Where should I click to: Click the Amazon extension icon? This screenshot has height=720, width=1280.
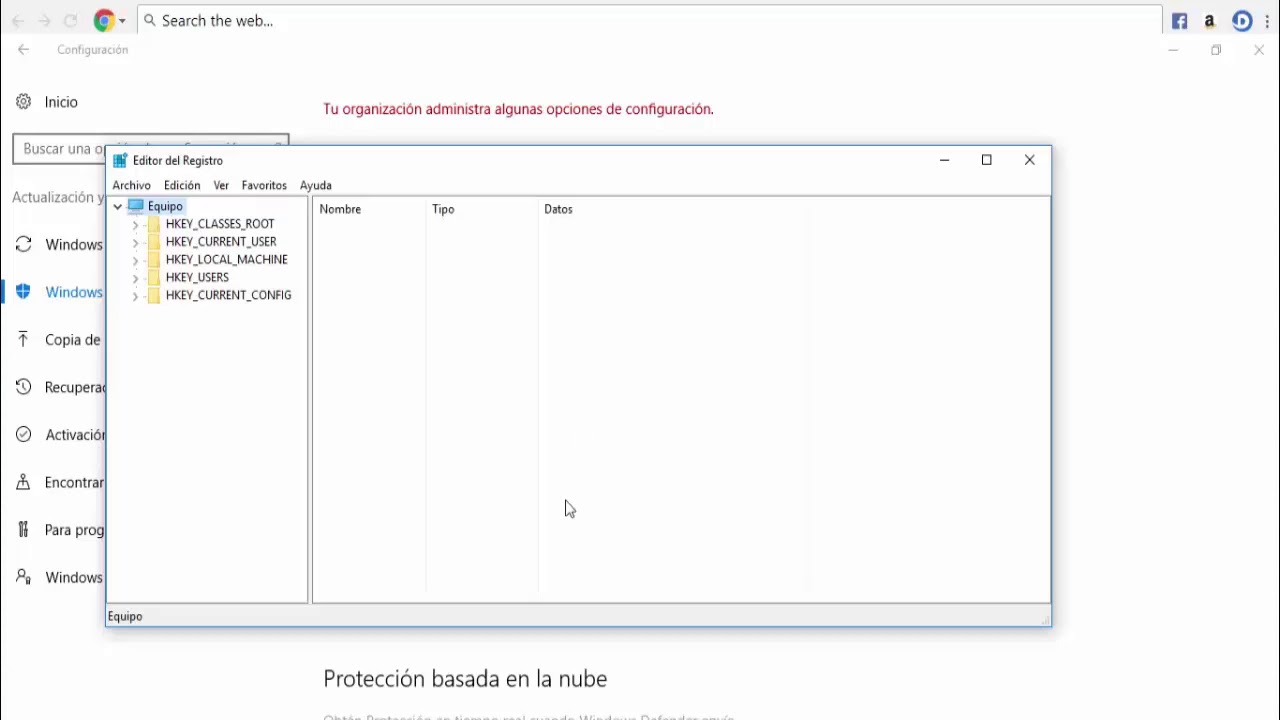pos(1210,21)
